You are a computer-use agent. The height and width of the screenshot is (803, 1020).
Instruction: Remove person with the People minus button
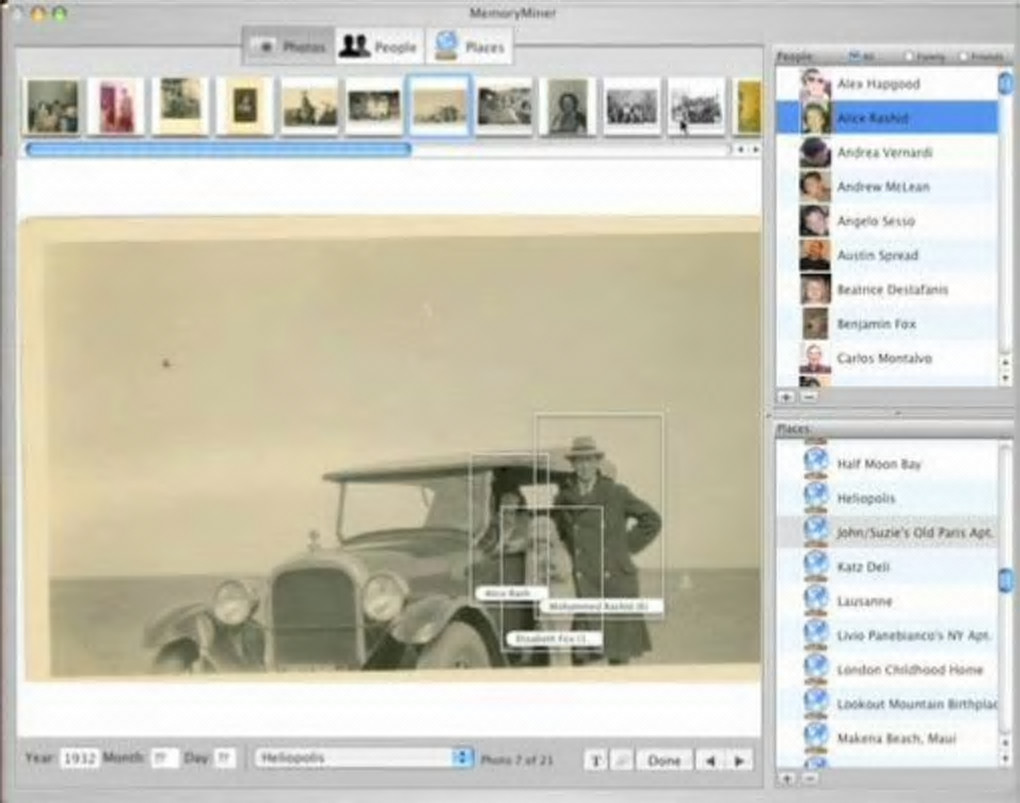tap(809, 396)
